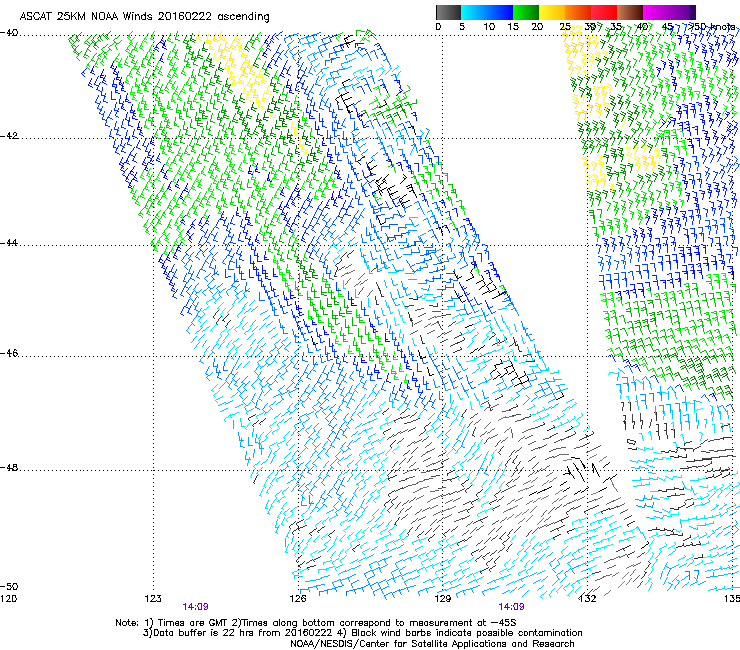Click the legend tick label 45

coord(667,27)
